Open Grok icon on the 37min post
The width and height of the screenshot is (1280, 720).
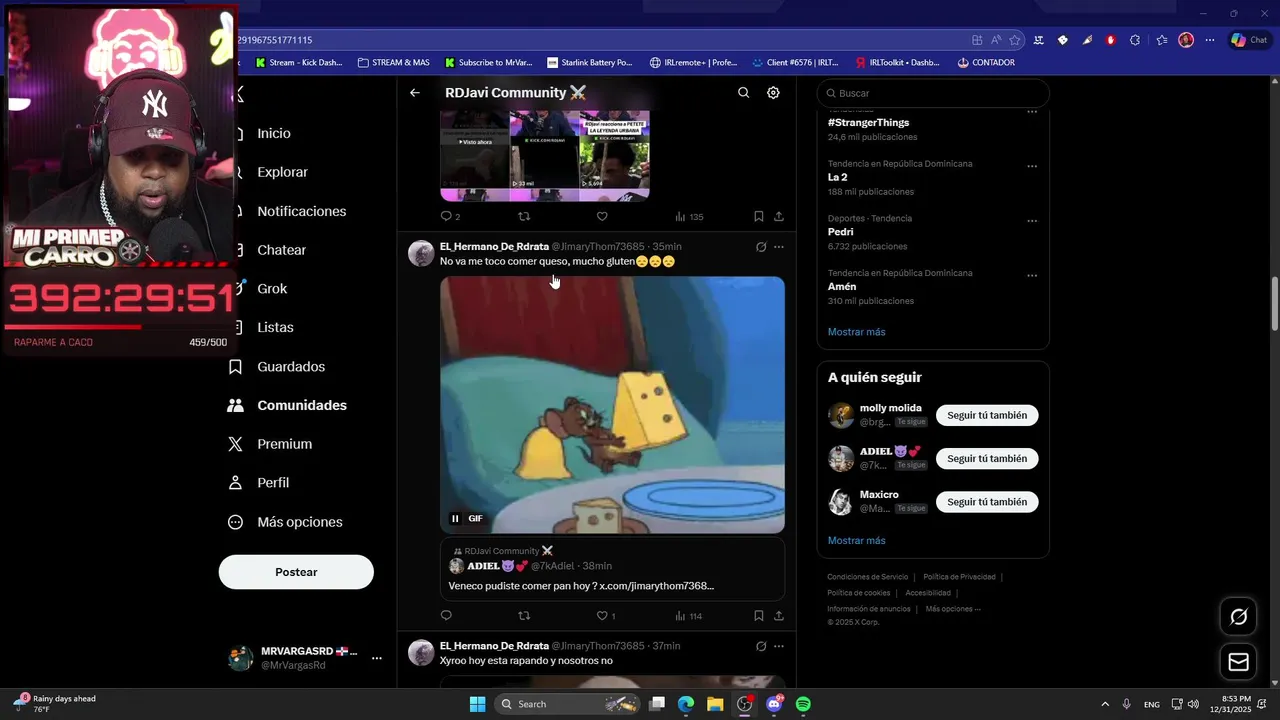tap(761, 646)
